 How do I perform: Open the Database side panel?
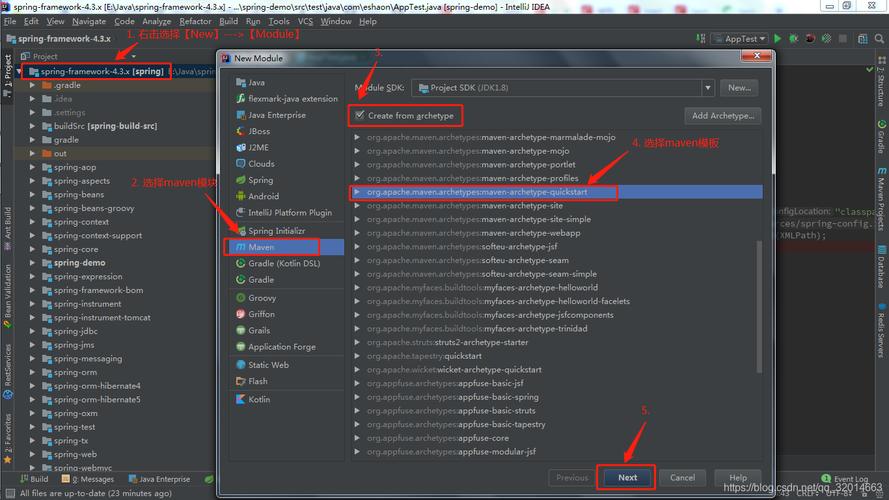(x=881, y=266)
